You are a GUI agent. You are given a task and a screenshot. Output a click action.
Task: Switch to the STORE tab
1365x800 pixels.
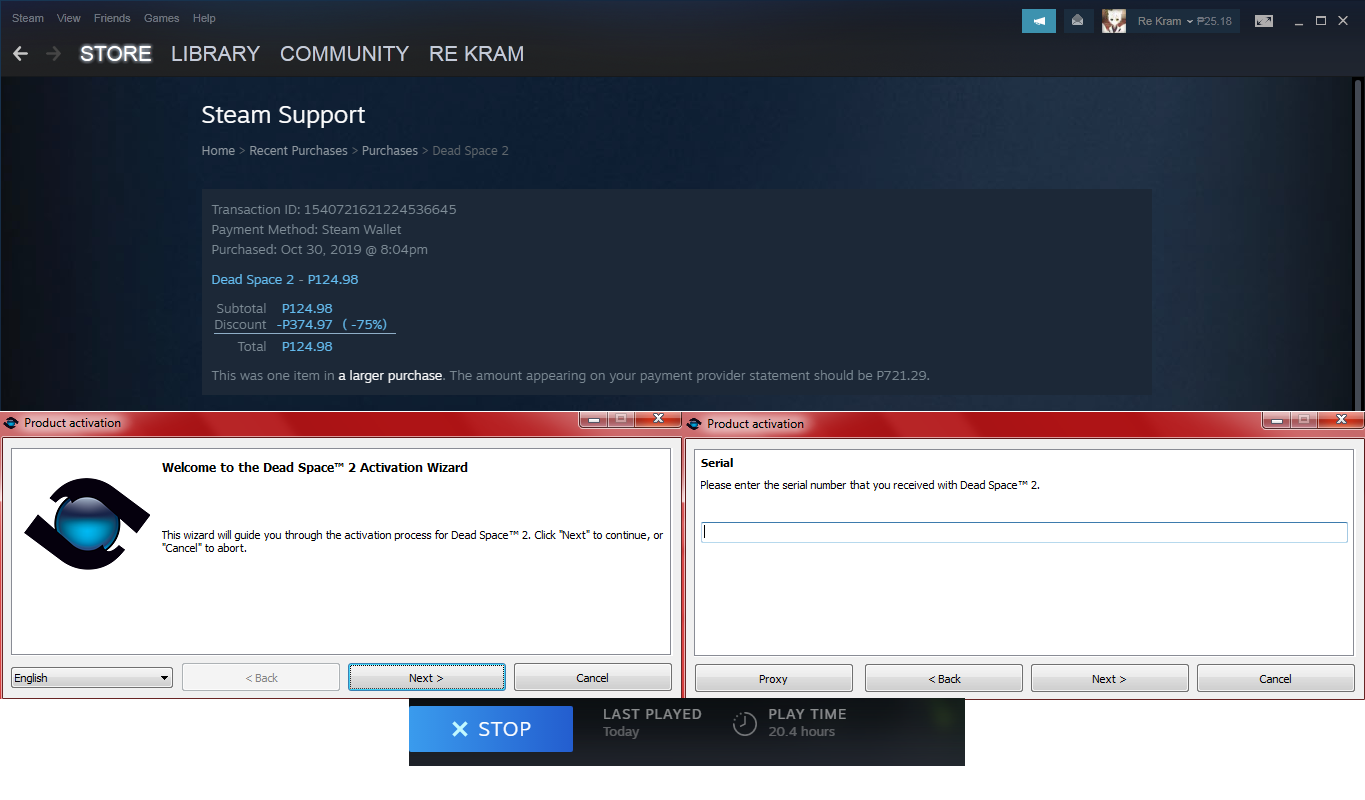(116, 54)
